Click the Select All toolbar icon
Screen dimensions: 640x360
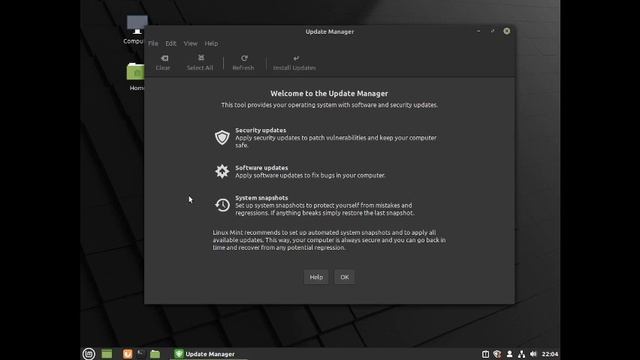pyautogui.click(x=201, y=58)
